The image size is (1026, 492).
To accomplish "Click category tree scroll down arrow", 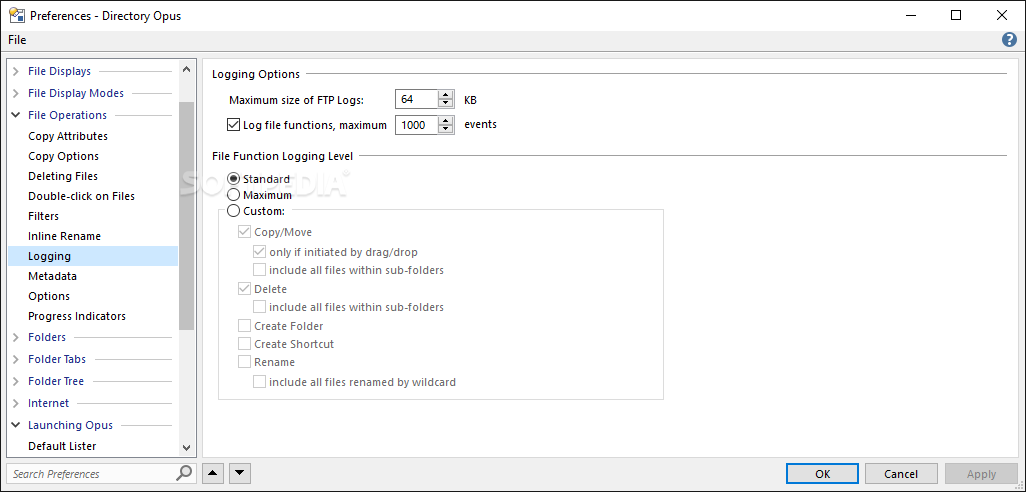I will (186, 448).
